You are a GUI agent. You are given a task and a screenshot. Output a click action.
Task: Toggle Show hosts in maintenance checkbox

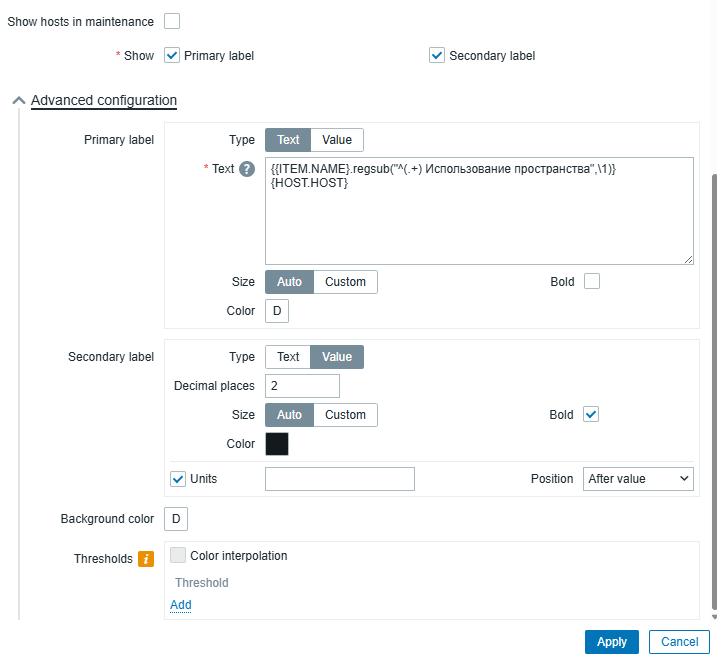tap(172, 21)
